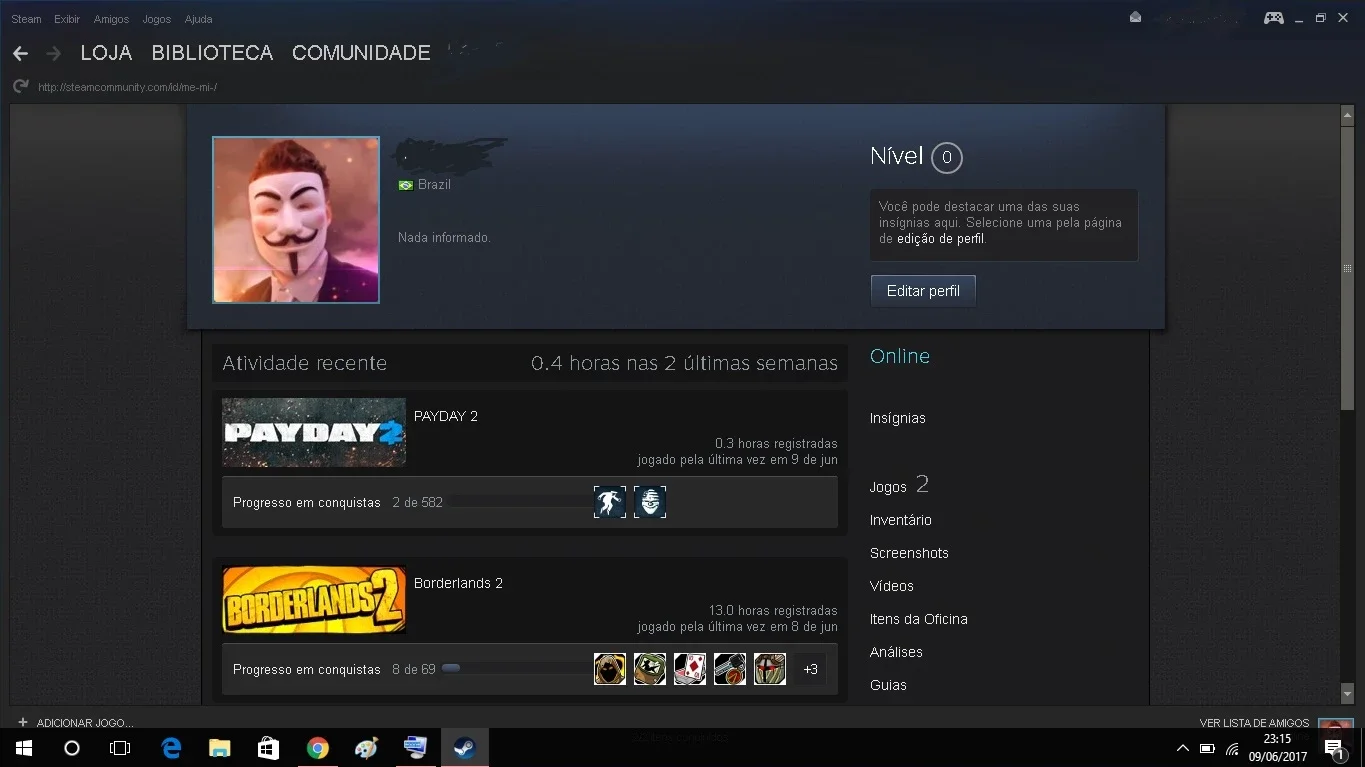Click Borderlands 2 achievements progress bar
This screenshot has width=1365, height=767.
tap(516, 669)
